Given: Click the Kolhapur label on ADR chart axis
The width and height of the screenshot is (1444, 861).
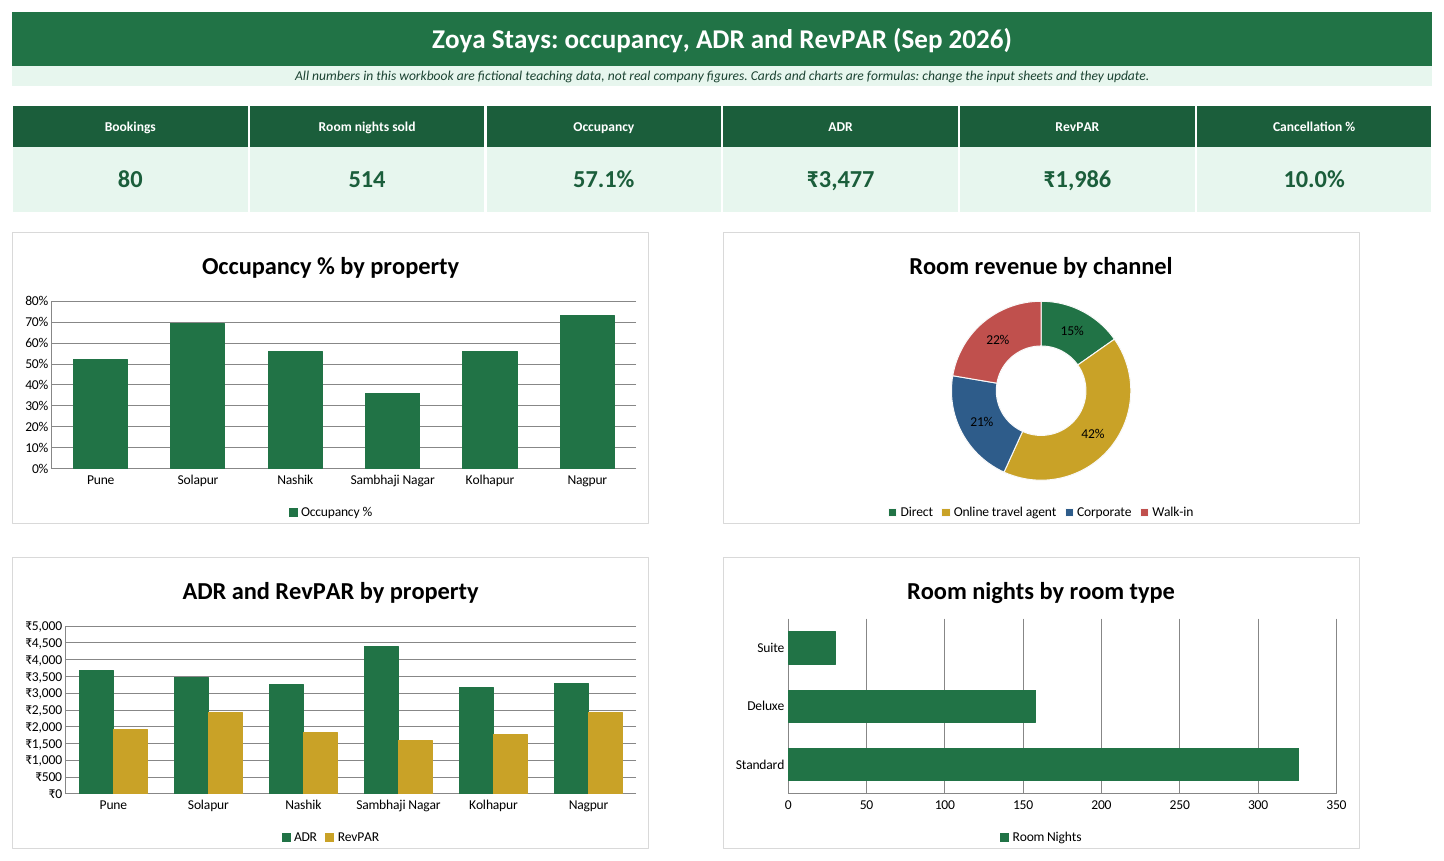Looking at the screenshot, I should 493,805.
